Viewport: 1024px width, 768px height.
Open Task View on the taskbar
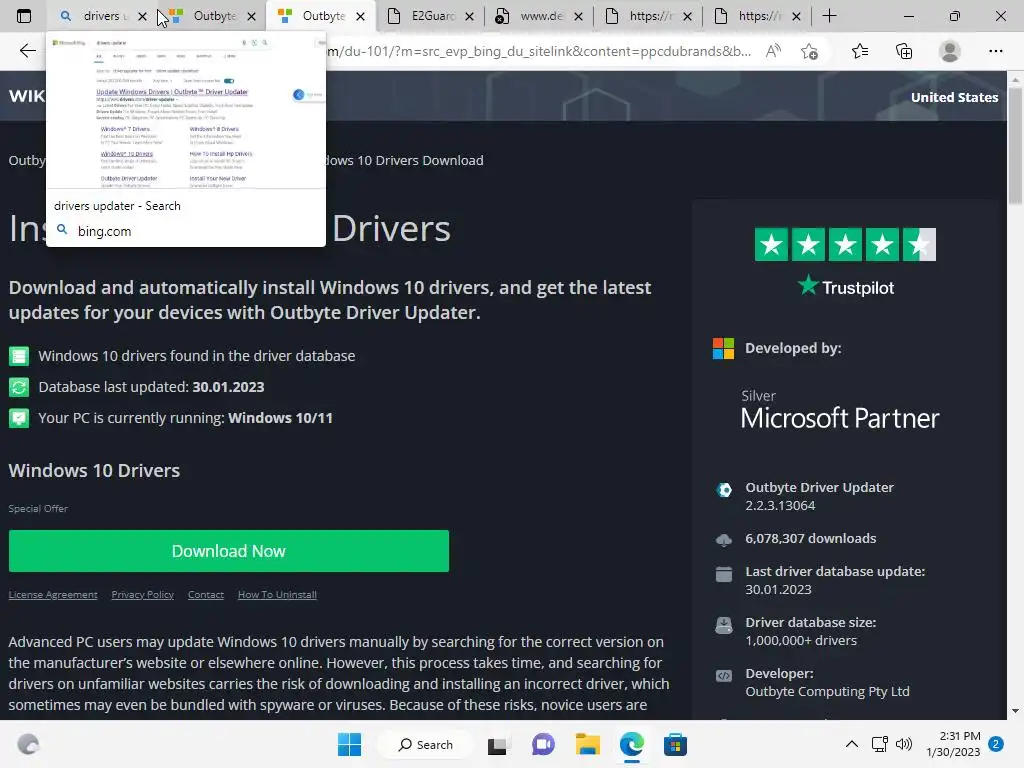point(497,744)
